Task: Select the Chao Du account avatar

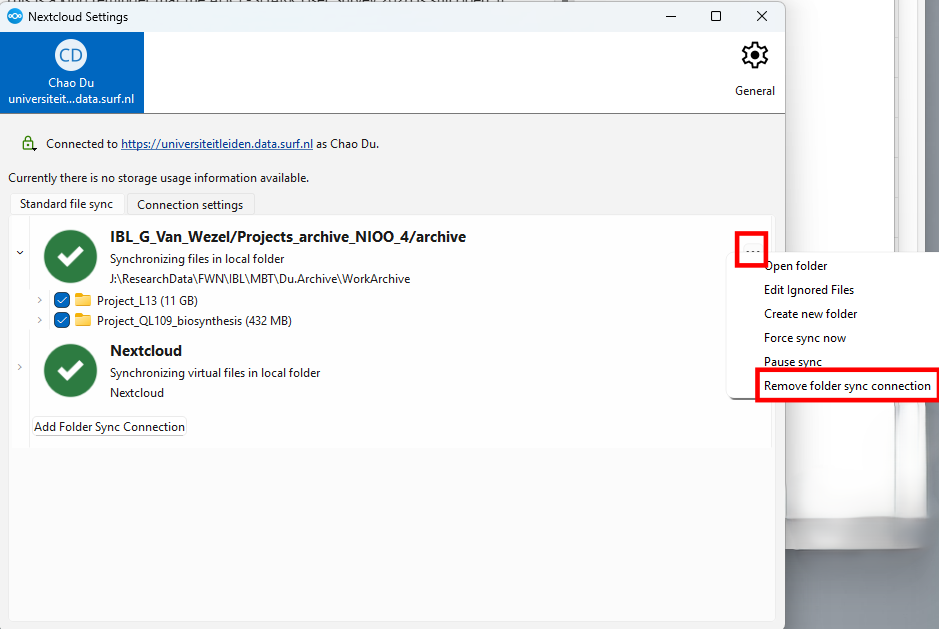Action: (x=71, y=55)
